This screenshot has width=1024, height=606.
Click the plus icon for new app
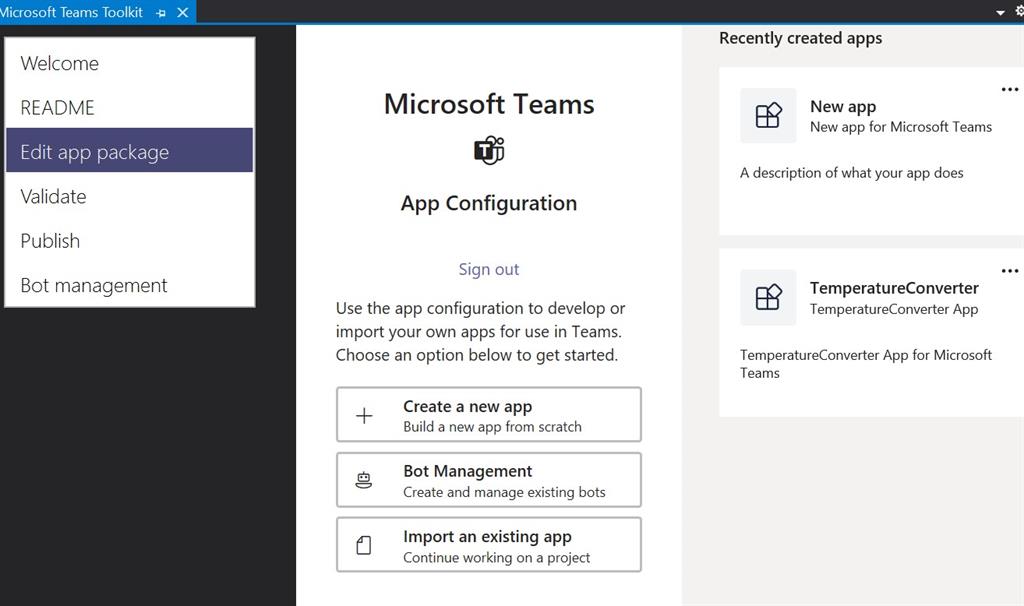click(x=364, y=415)
